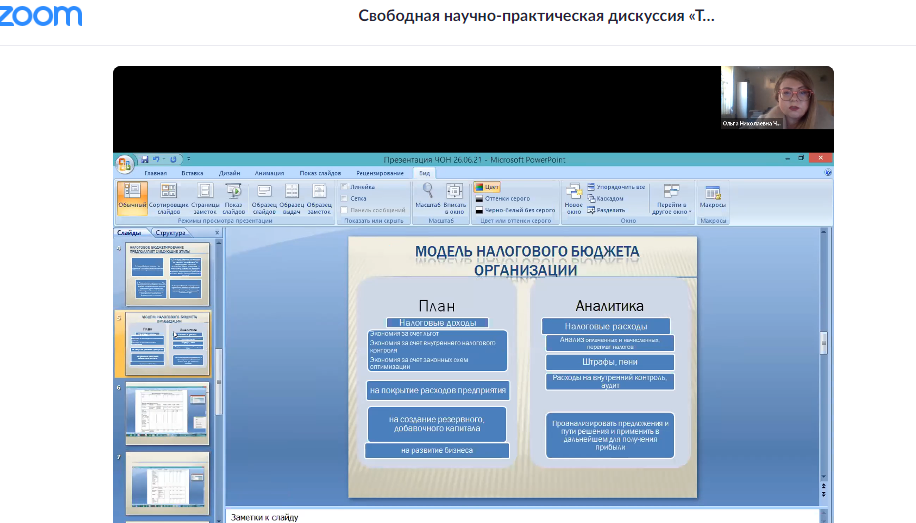Enable the Сетка gridlines checkbox
Image resolution: width=916 pixels, height=523 pixels.
(346, 198)
